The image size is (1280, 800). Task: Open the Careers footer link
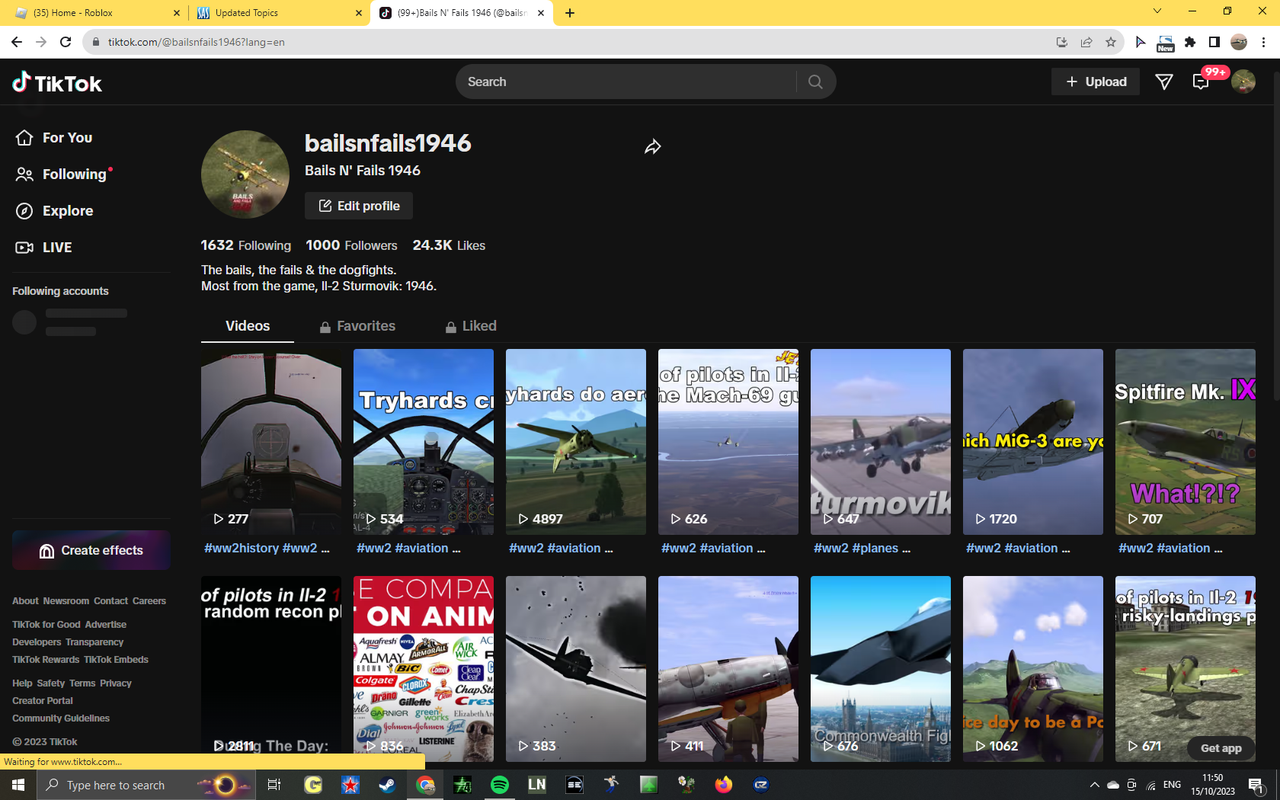pos(149,601)
